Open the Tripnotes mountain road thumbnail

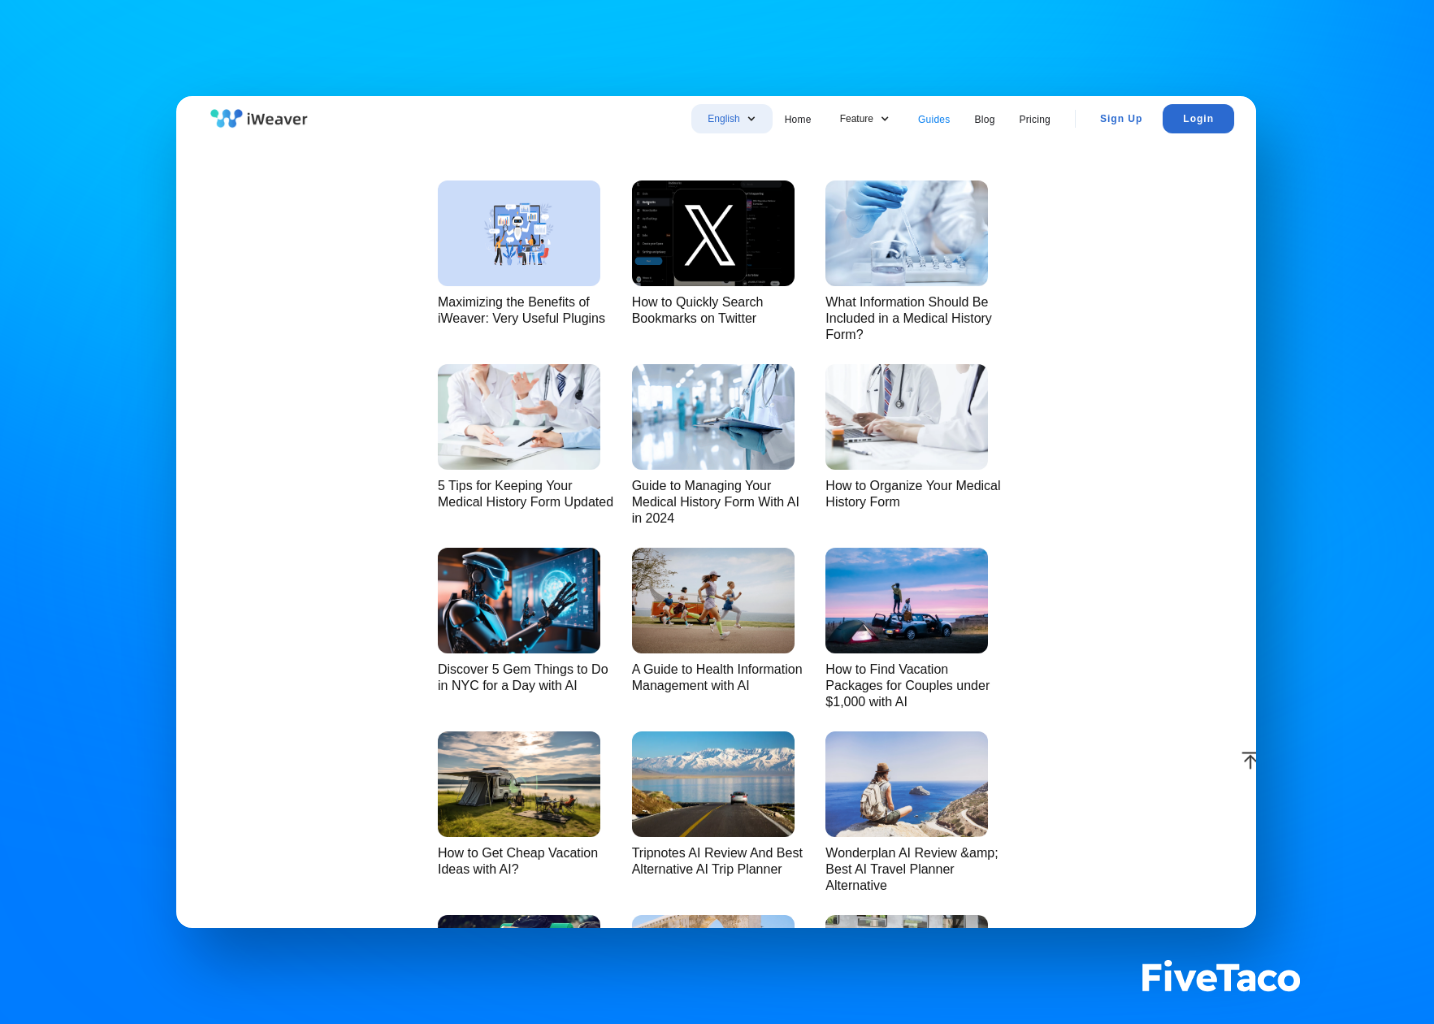point(712,784)
